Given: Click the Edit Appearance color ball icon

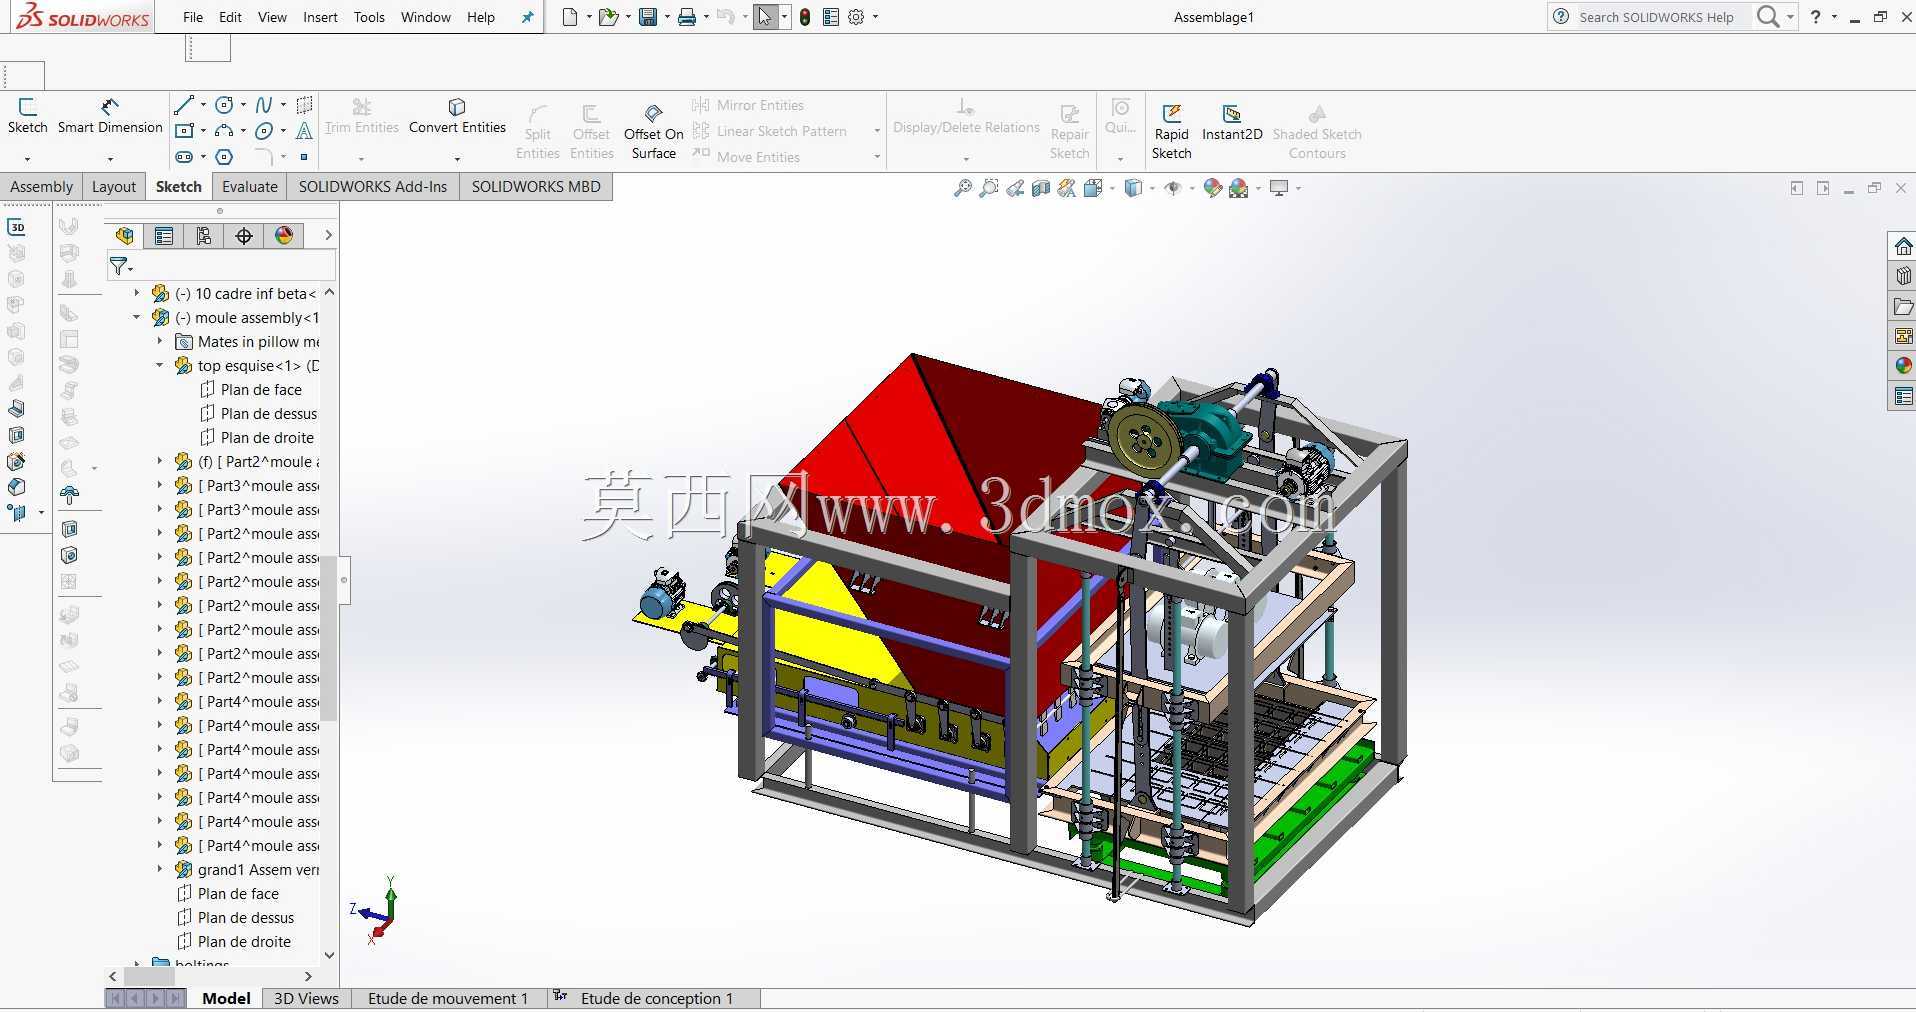Looking at the screenshot, I should tap(1212, 188).
